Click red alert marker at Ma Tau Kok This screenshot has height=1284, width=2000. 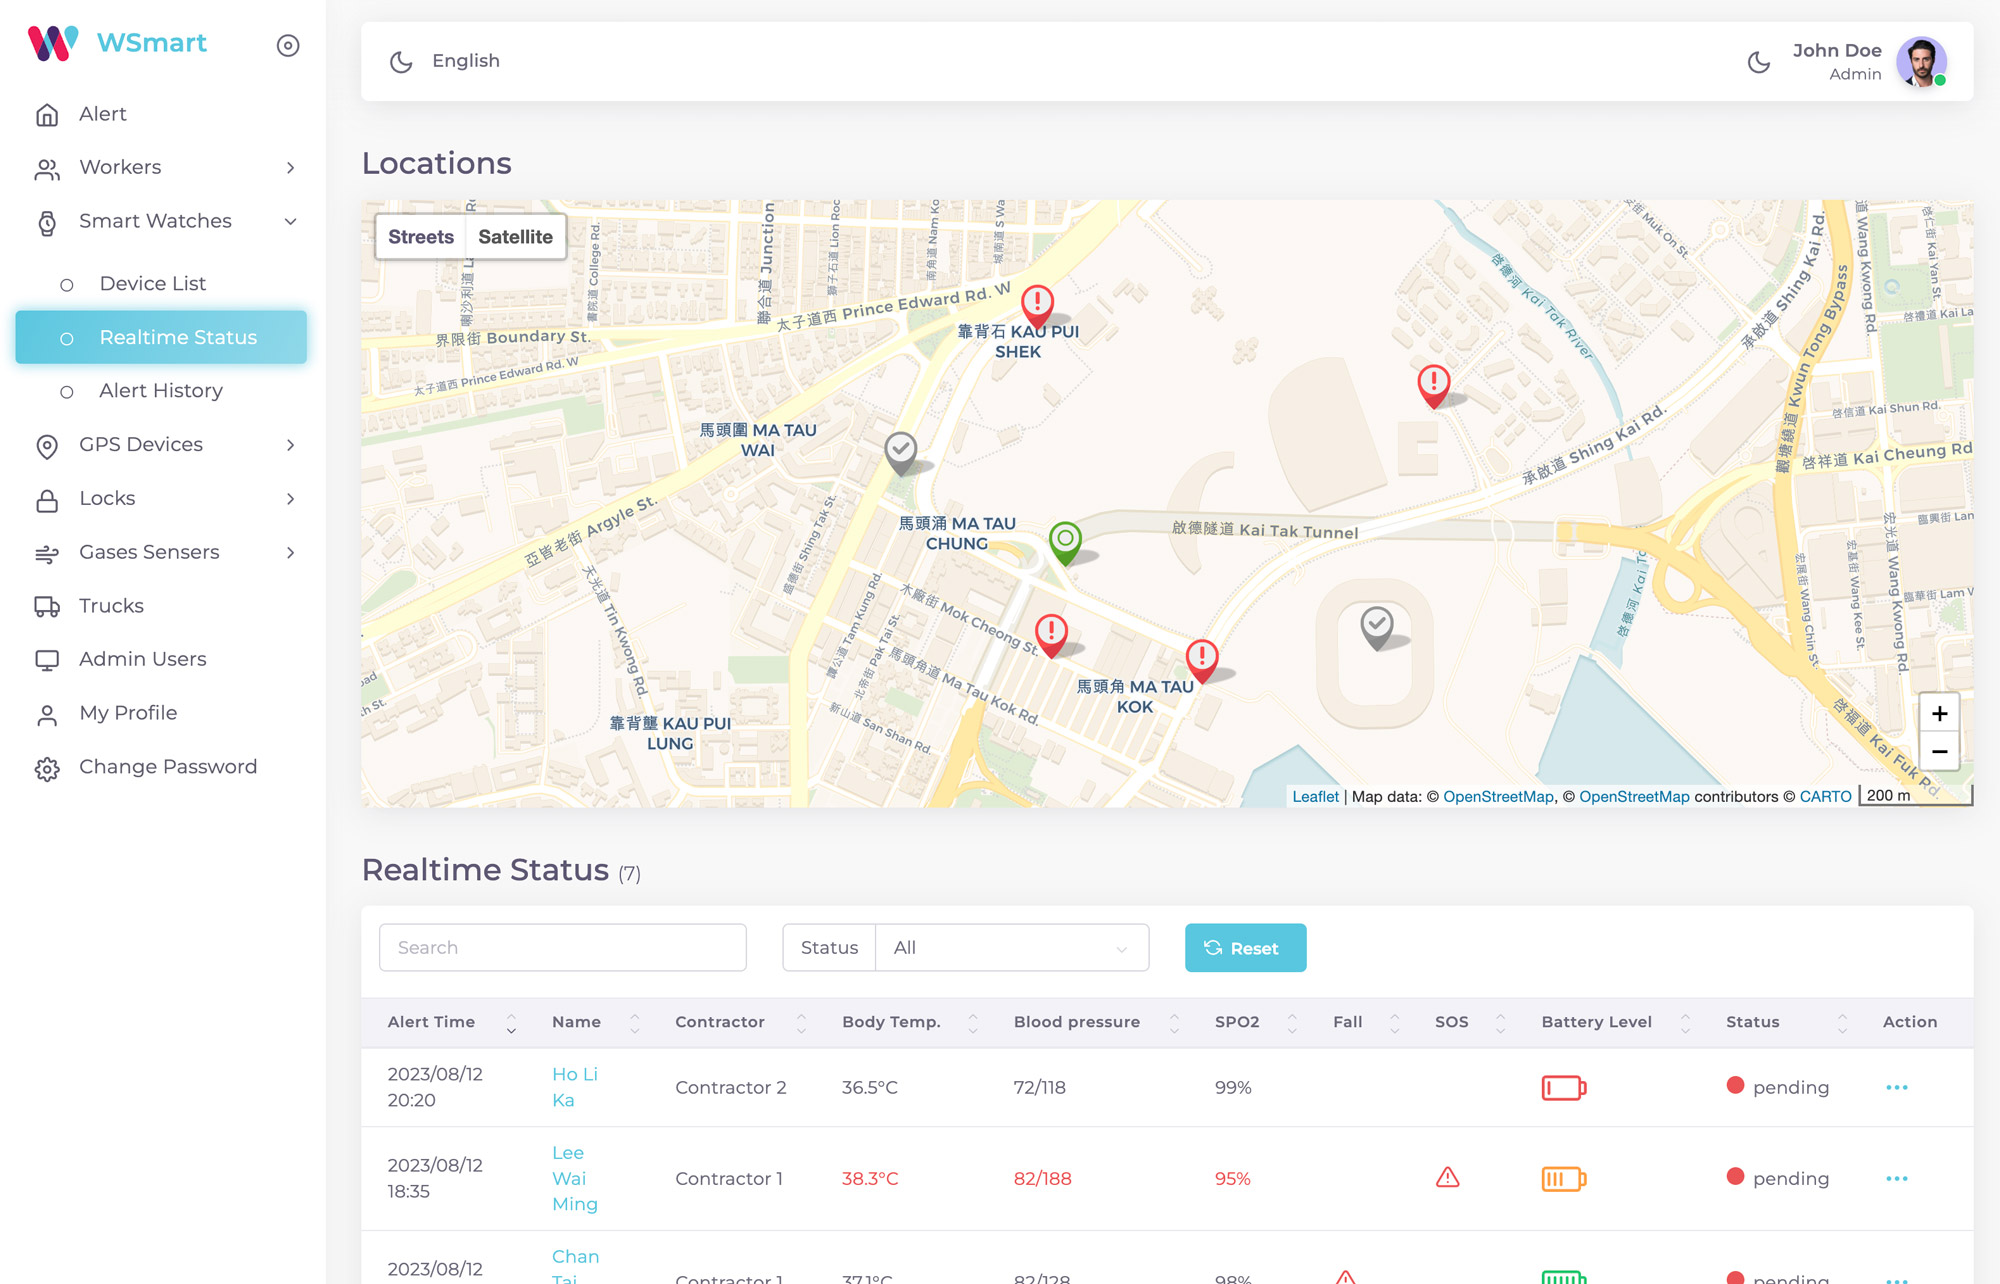tap(1202, 661)
